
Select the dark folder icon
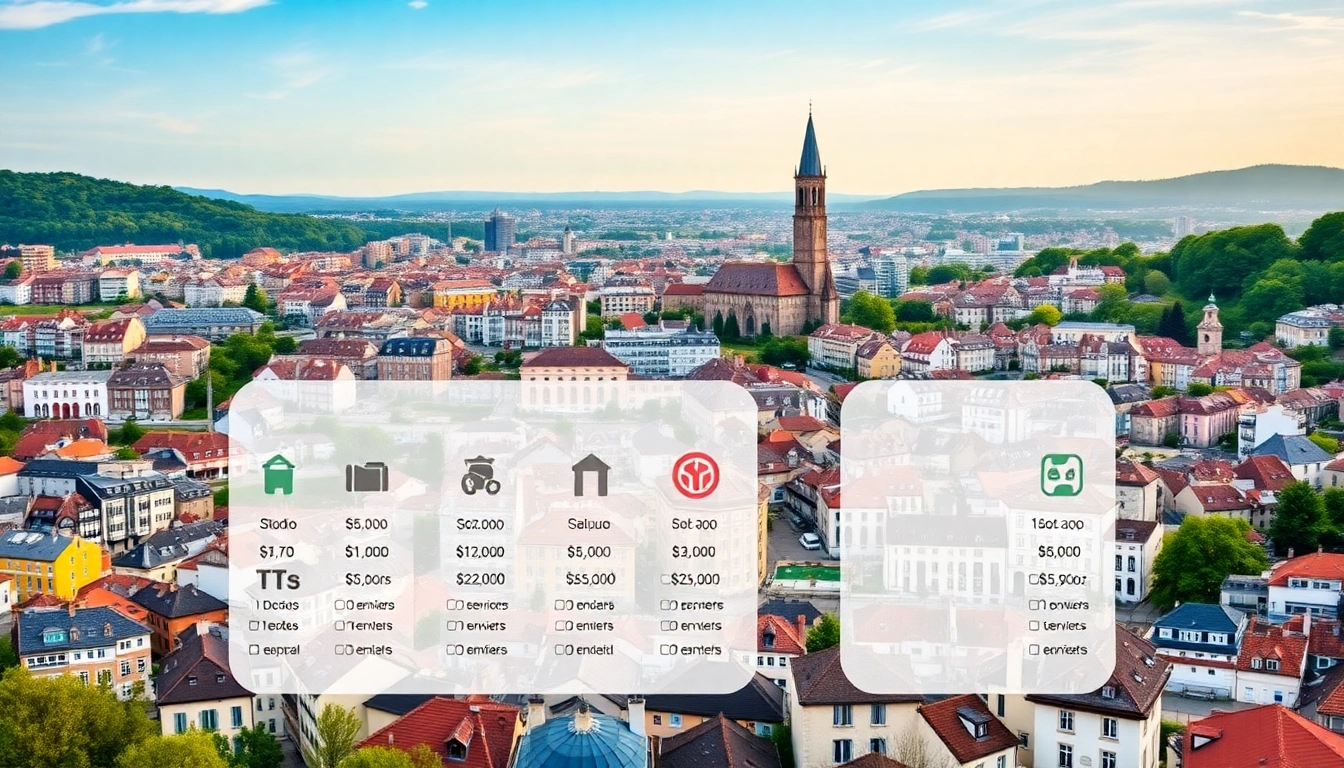pos(367,477)
